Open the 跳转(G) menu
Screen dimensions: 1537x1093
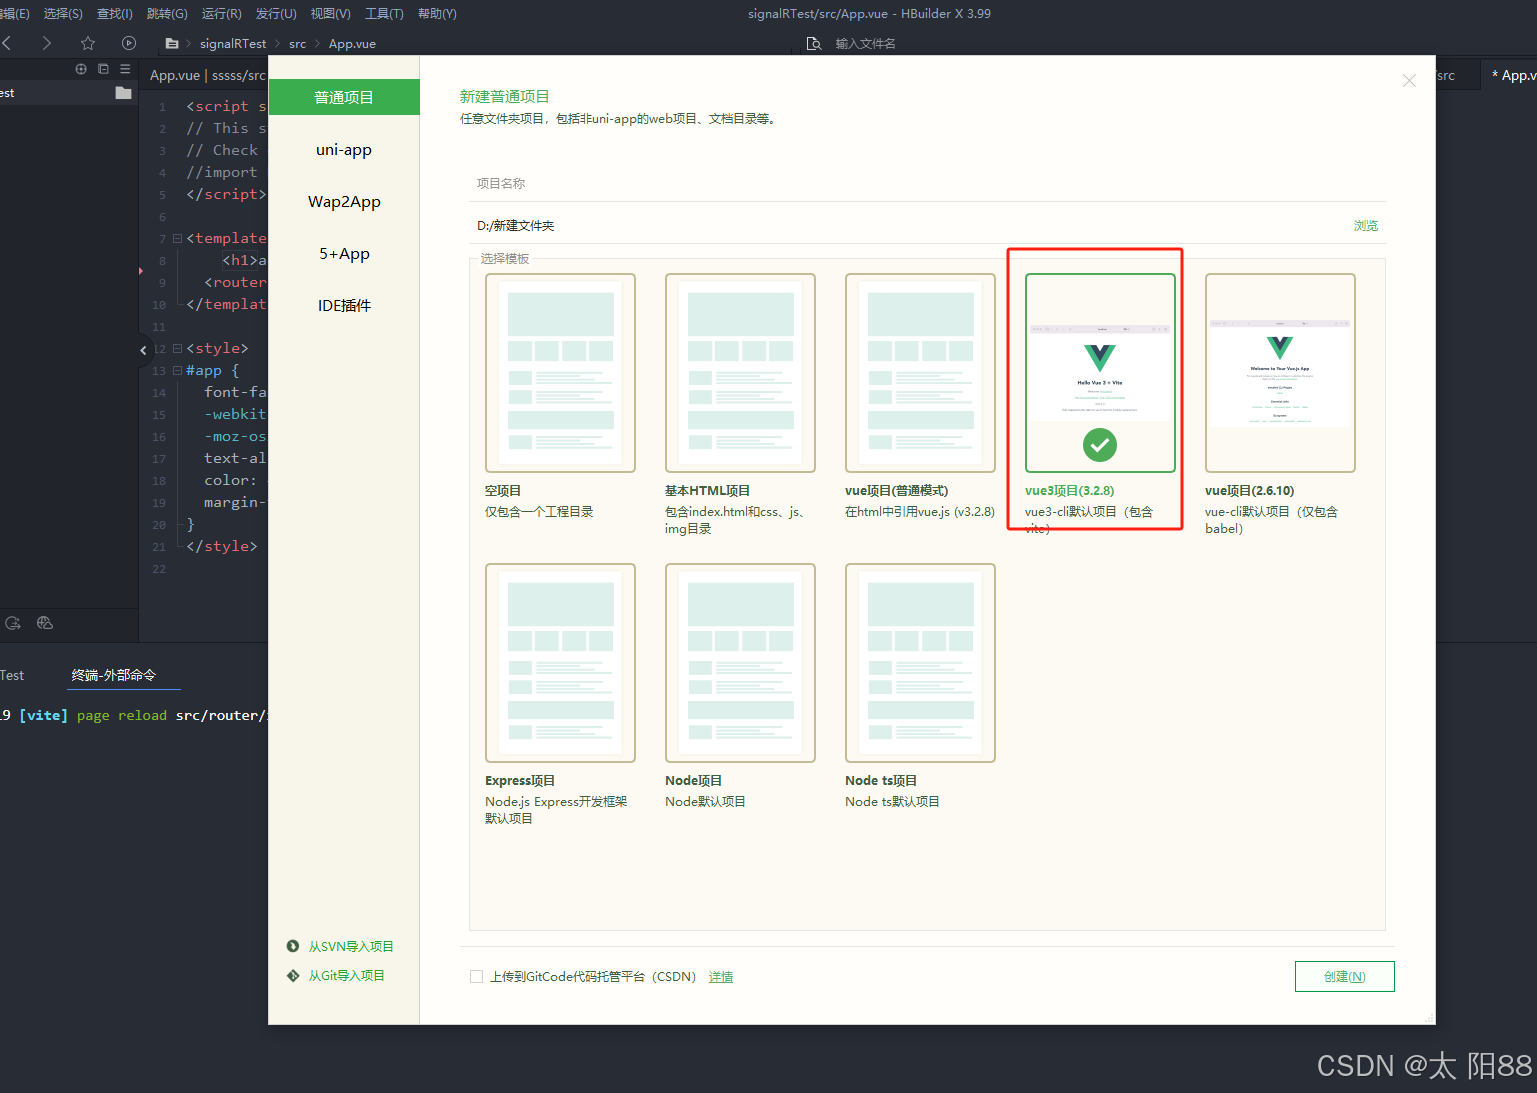[x=167, y=13]
